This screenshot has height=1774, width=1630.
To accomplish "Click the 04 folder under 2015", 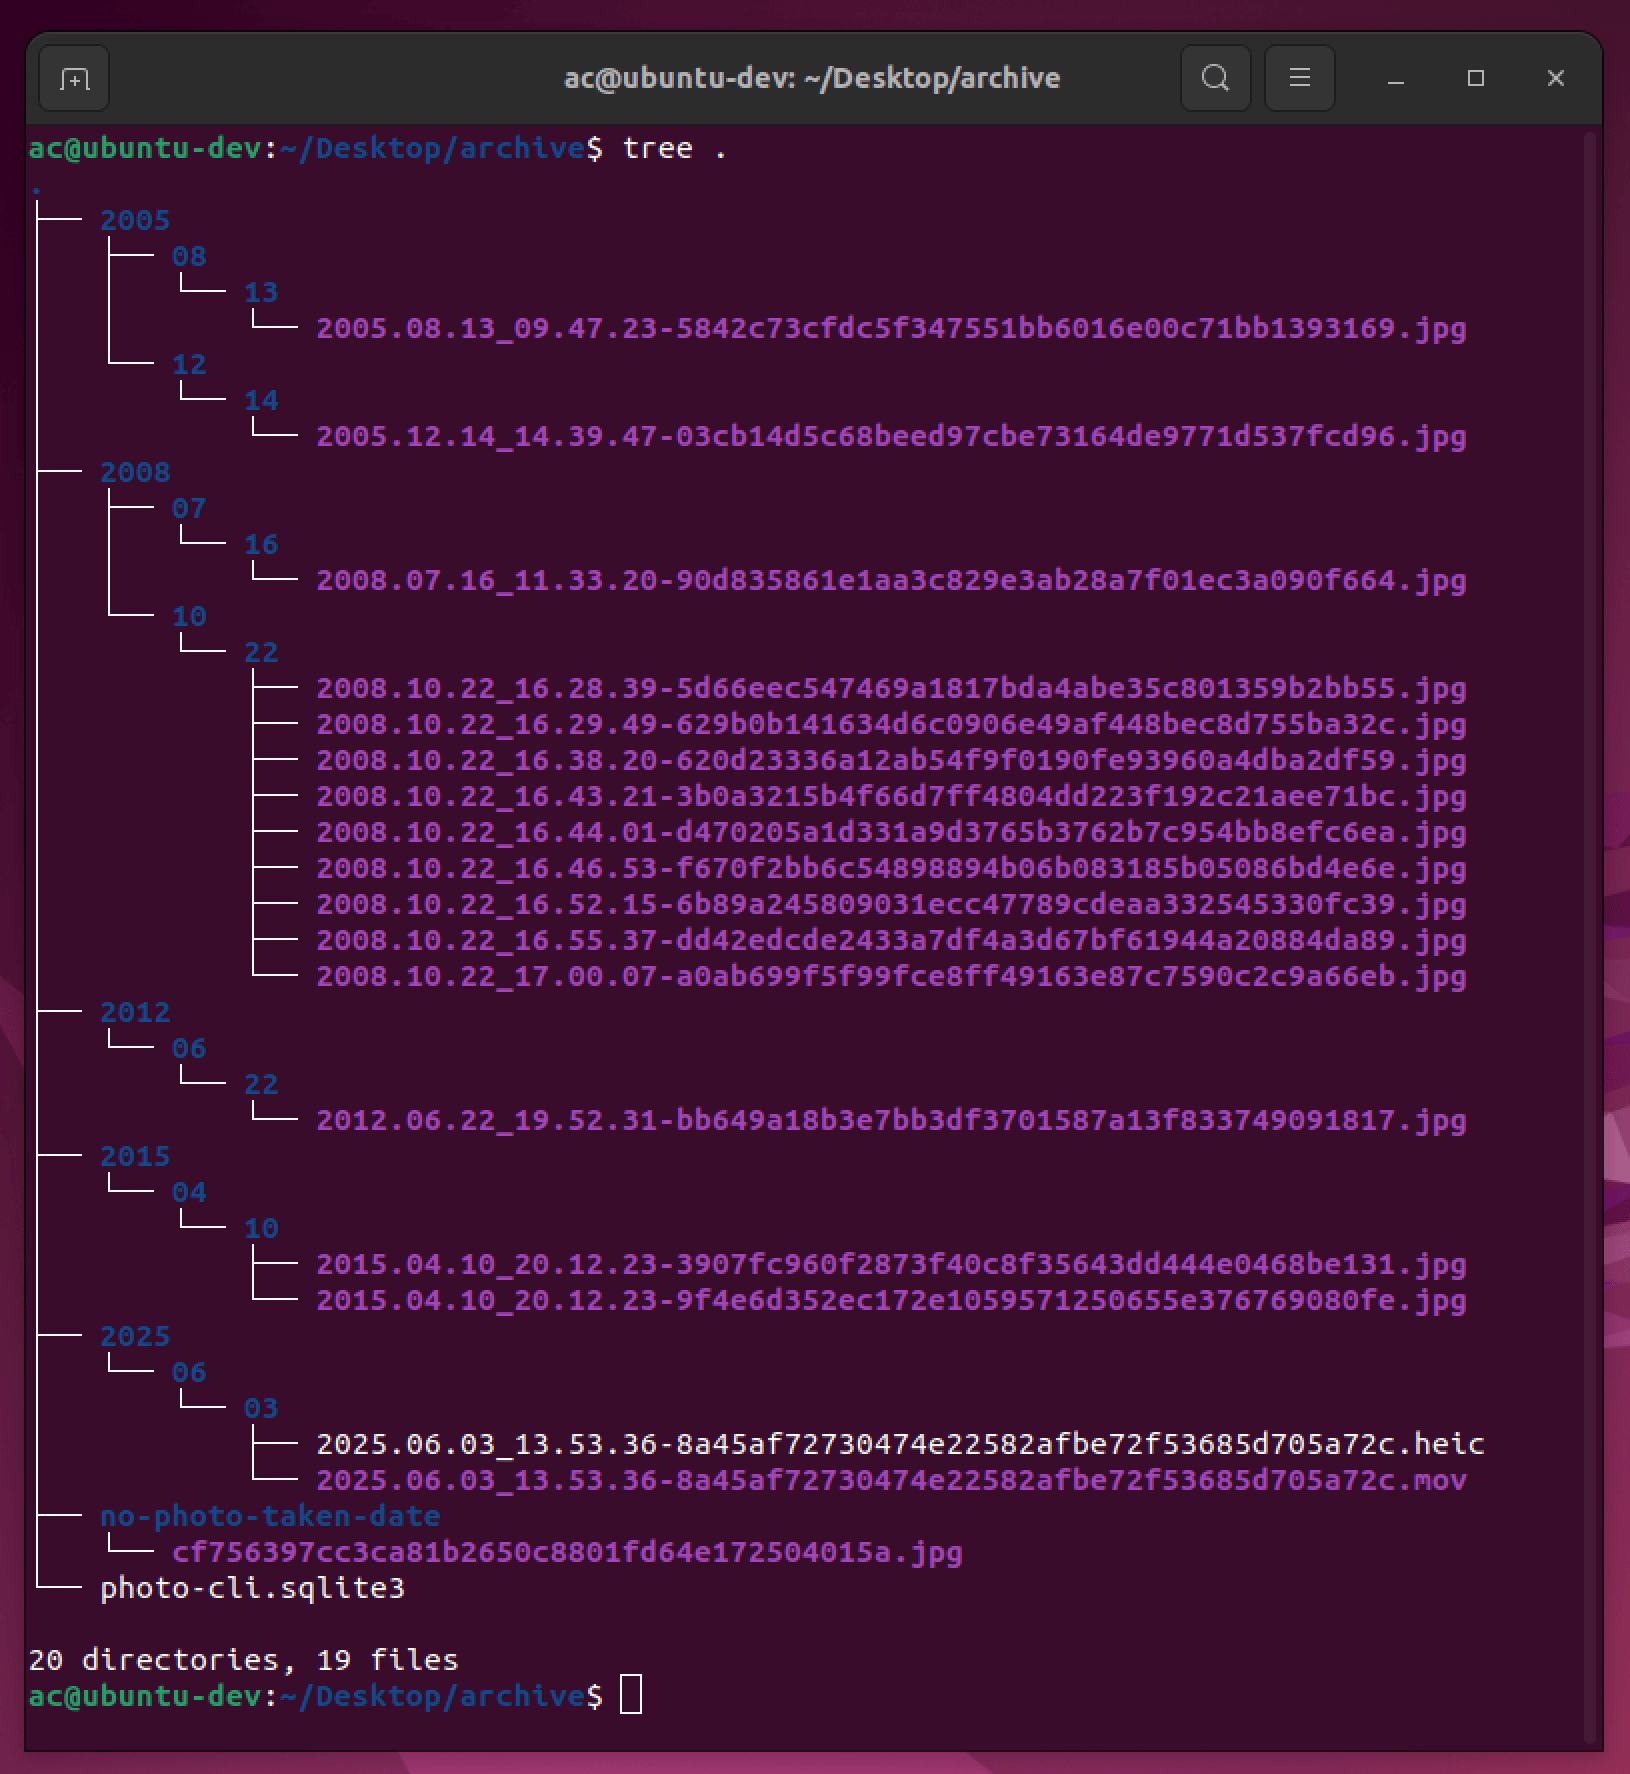I will (x=189, y=1192).
